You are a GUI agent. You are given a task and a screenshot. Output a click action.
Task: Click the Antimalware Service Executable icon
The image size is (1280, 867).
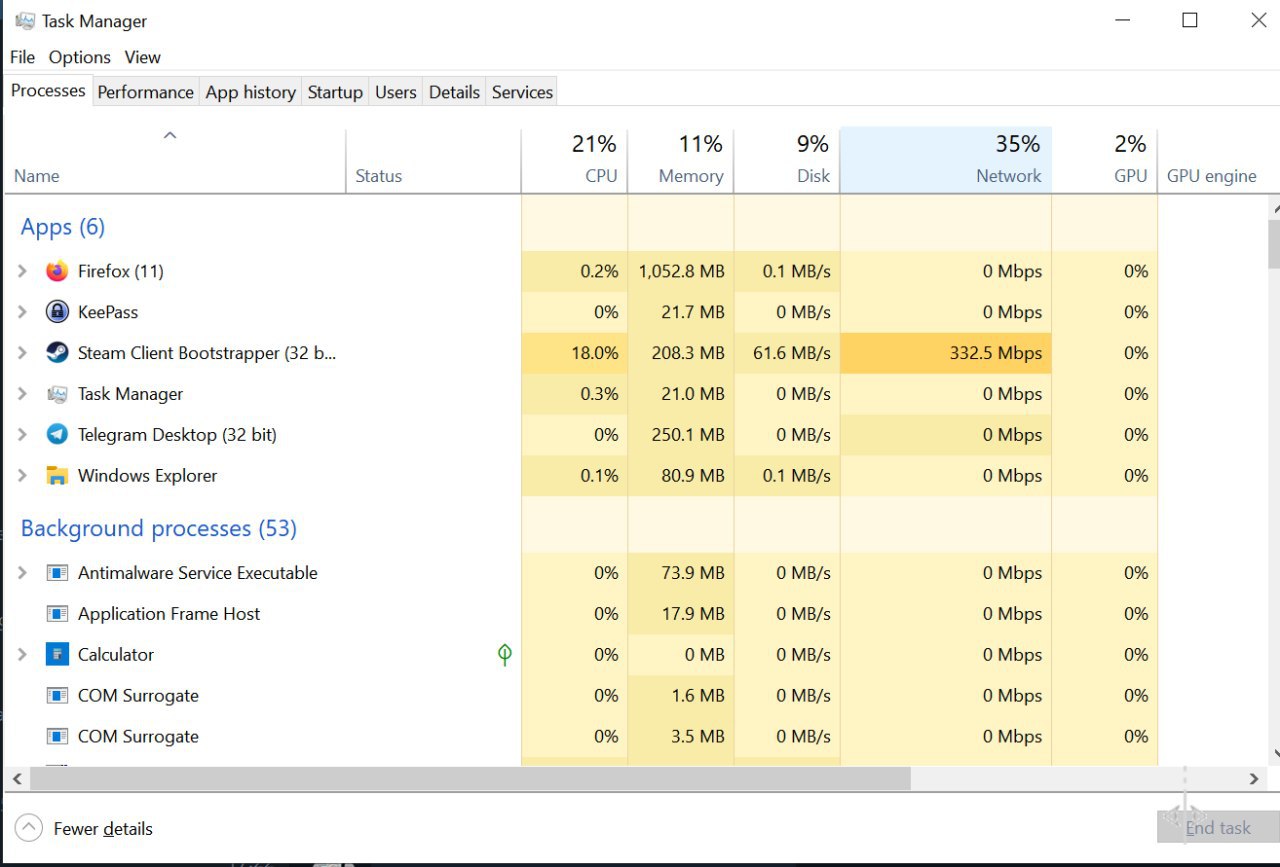point(57,573)
